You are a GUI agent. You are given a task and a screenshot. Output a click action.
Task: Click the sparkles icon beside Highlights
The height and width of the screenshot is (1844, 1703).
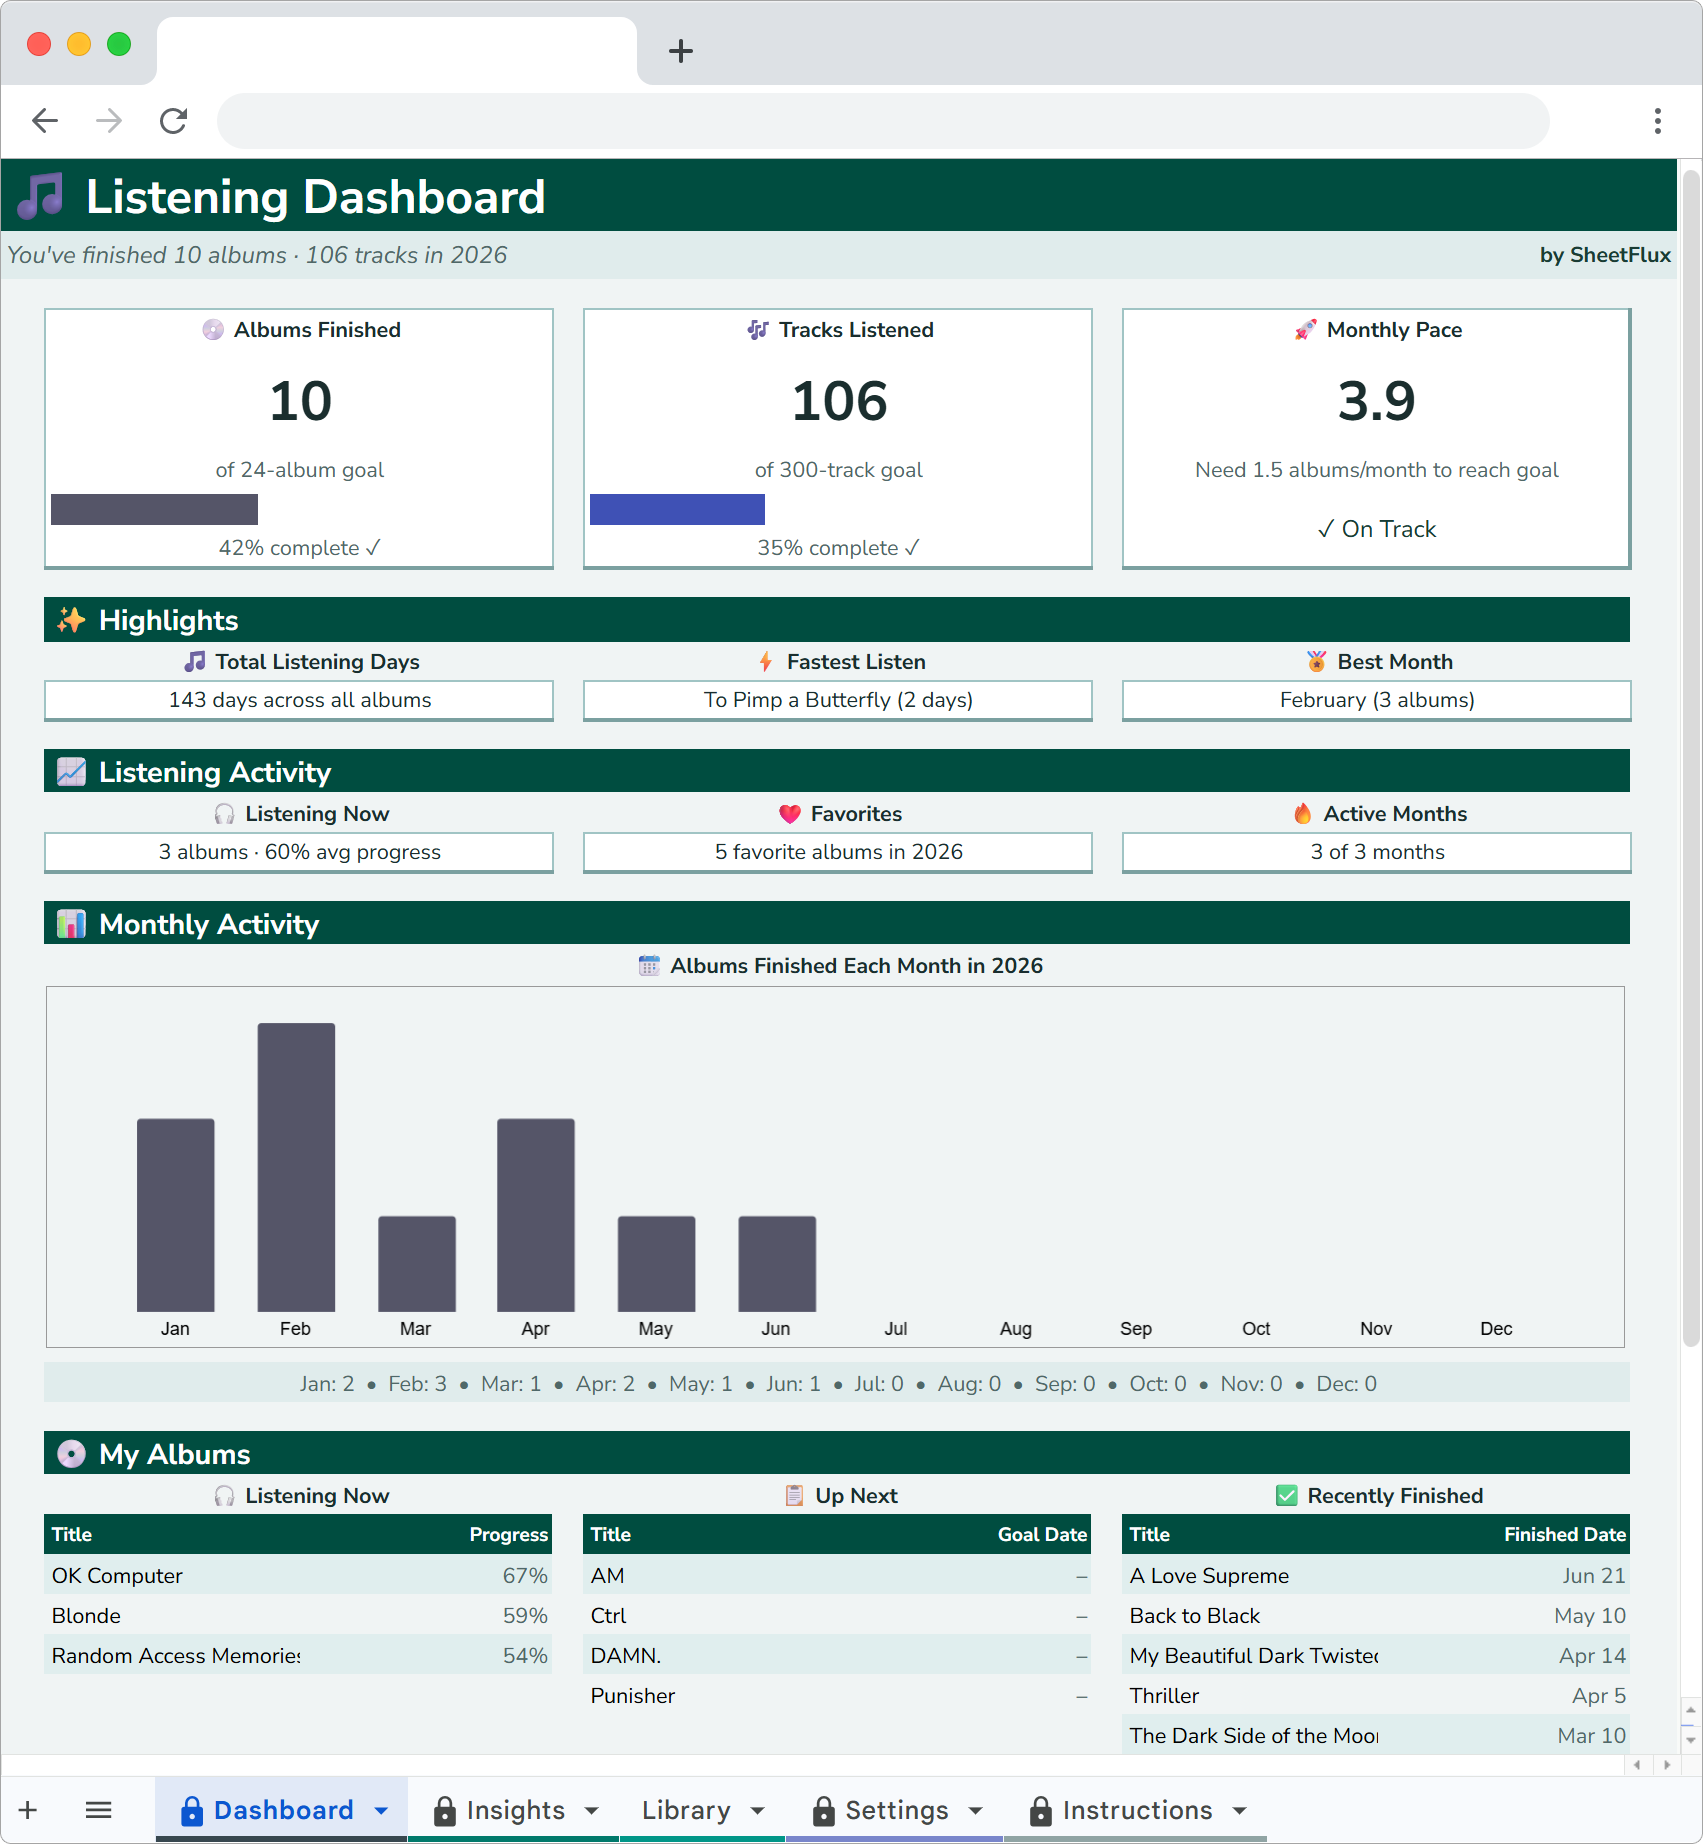69,619
